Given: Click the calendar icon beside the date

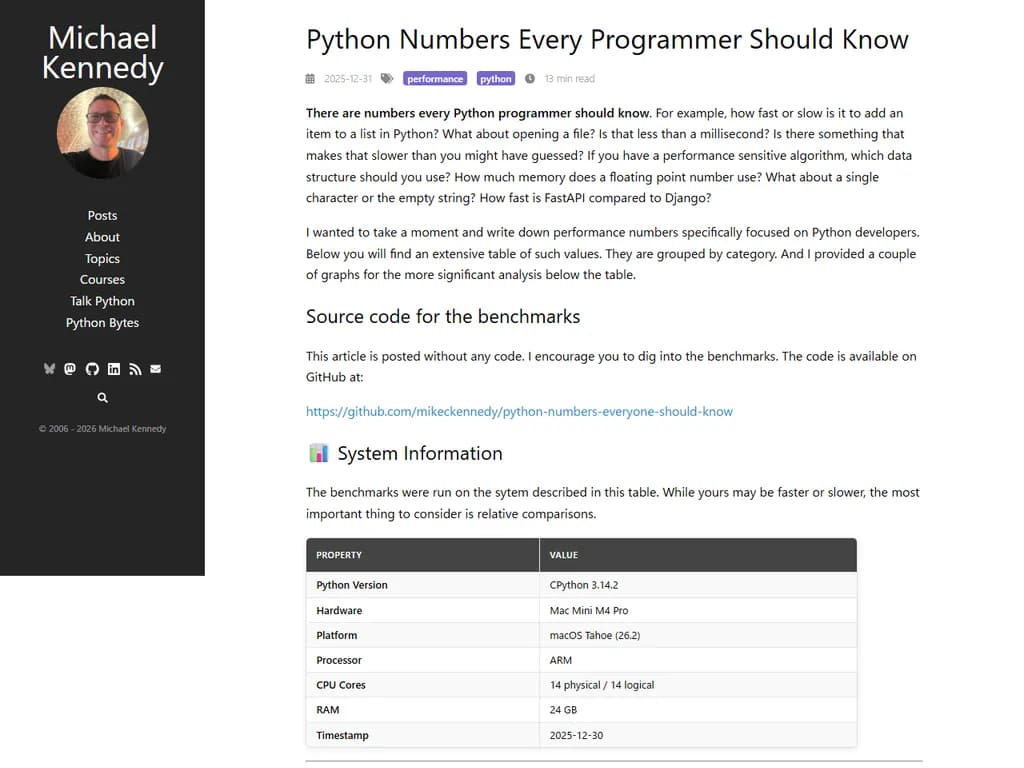Looking at the screenshot, I should [x=309, y=78].
